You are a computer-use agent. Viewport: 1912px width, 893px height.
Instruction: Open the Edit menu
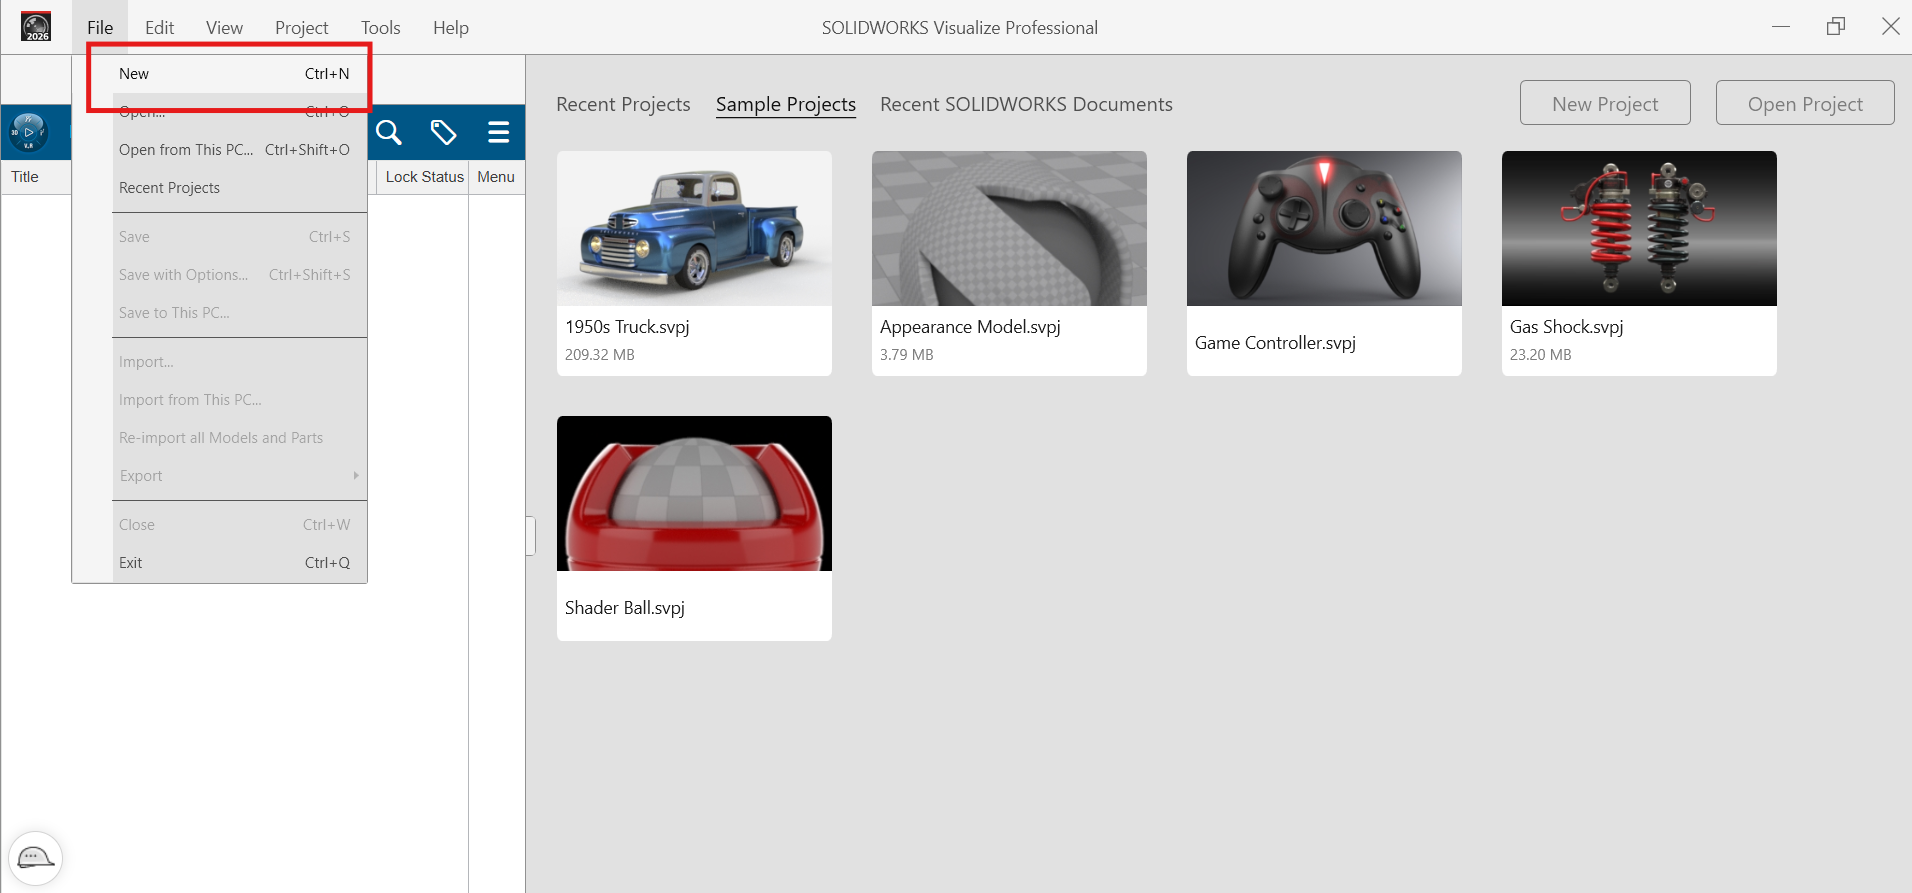coord(159,28)
